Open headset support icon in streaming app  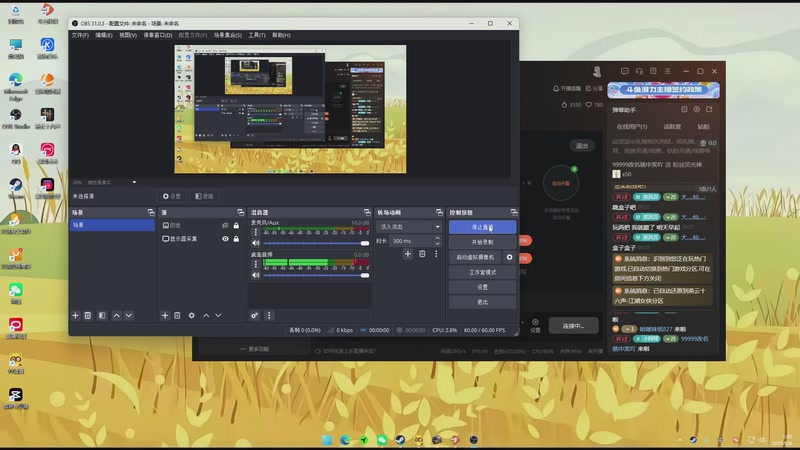coord(639,71)
